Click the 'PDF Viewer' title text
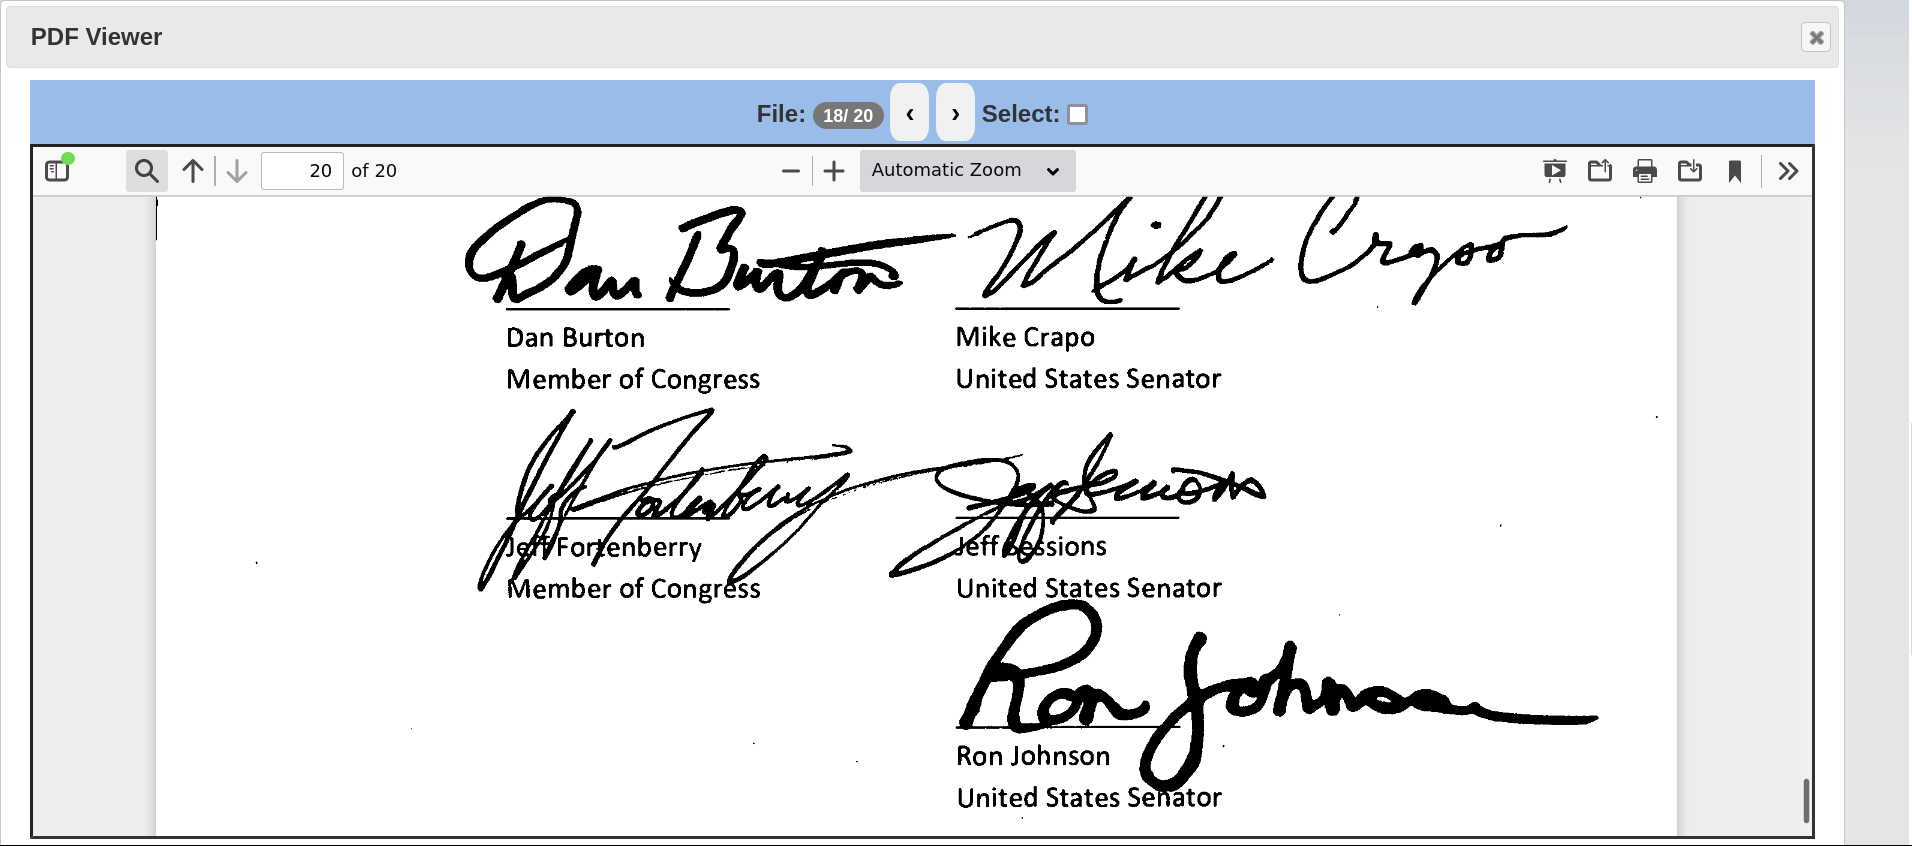Screen dimensions: 1912x846 click(x=96, y=37)
